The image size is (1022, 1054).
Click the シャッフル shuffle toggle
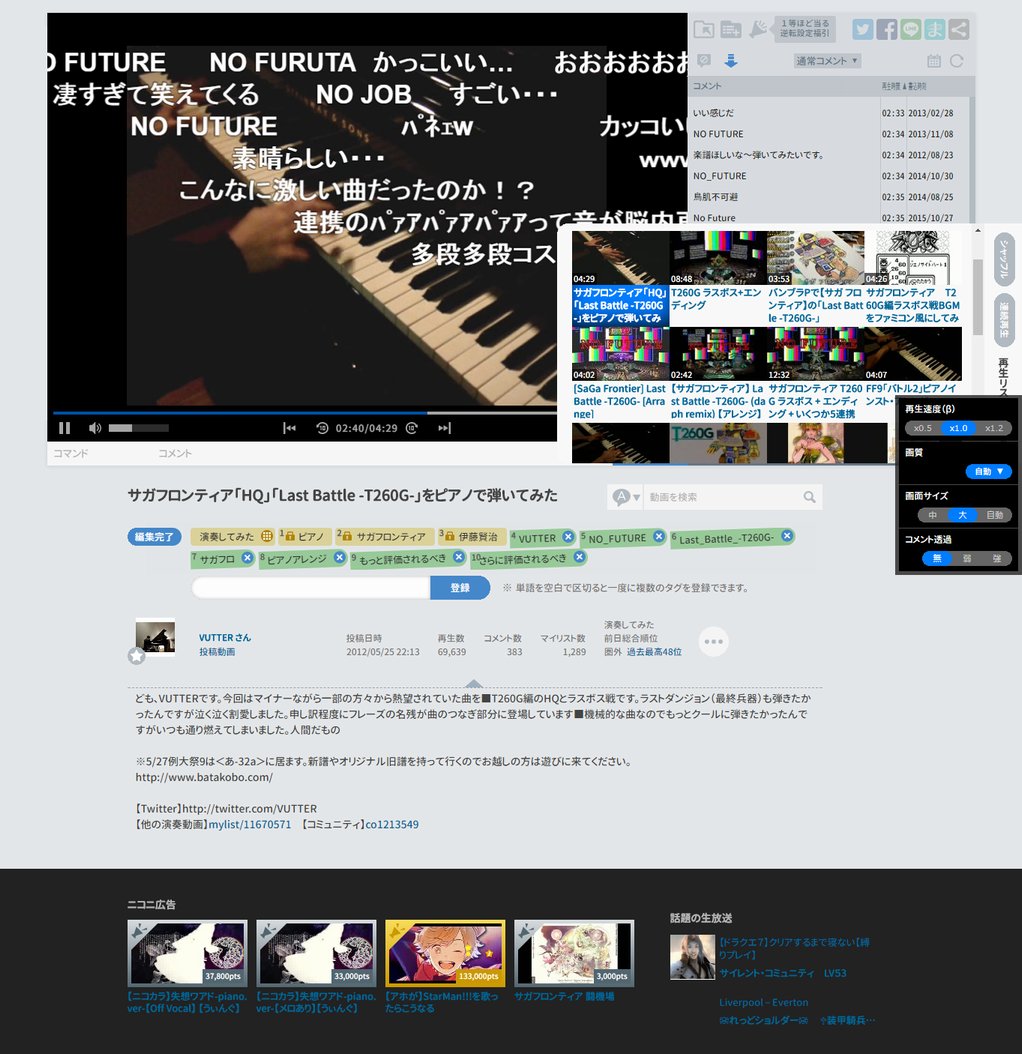coord(1004,258)
